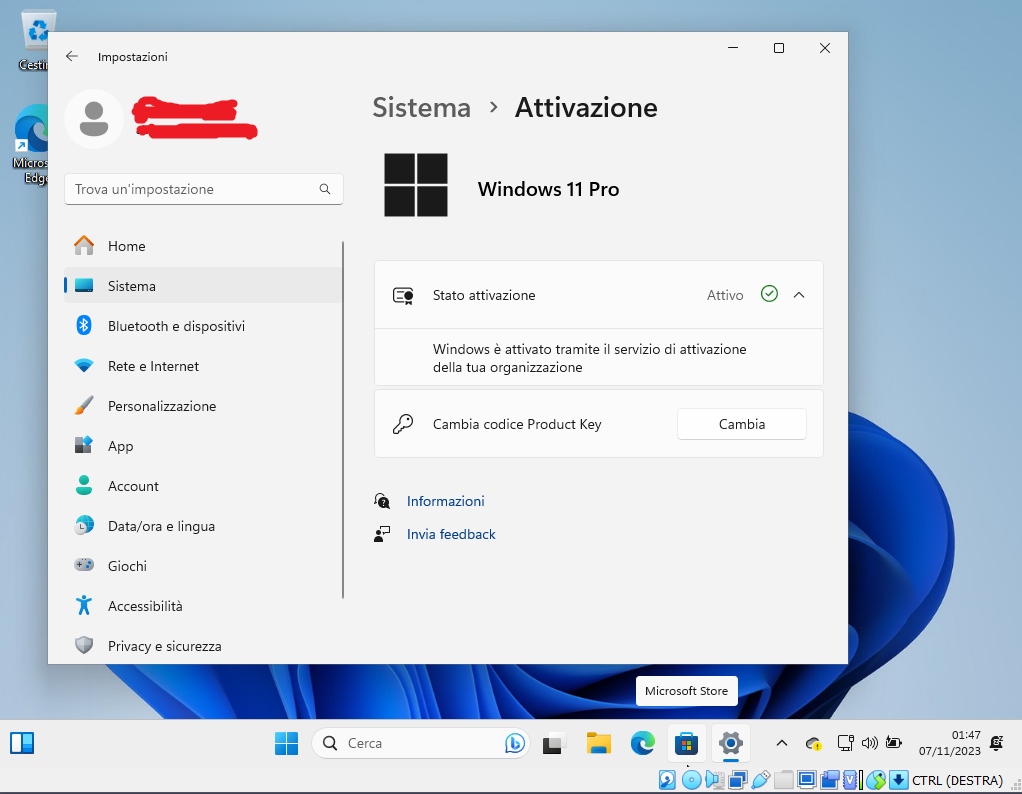This screenshot has height=794, width=1022.
Task: Open Giochi settings
Action: point(203,566)
